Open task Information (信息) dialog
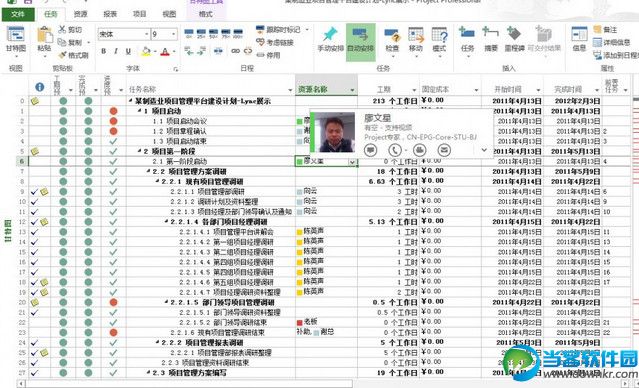This screenshot has height=388, width=639. [x=579, y=39]
